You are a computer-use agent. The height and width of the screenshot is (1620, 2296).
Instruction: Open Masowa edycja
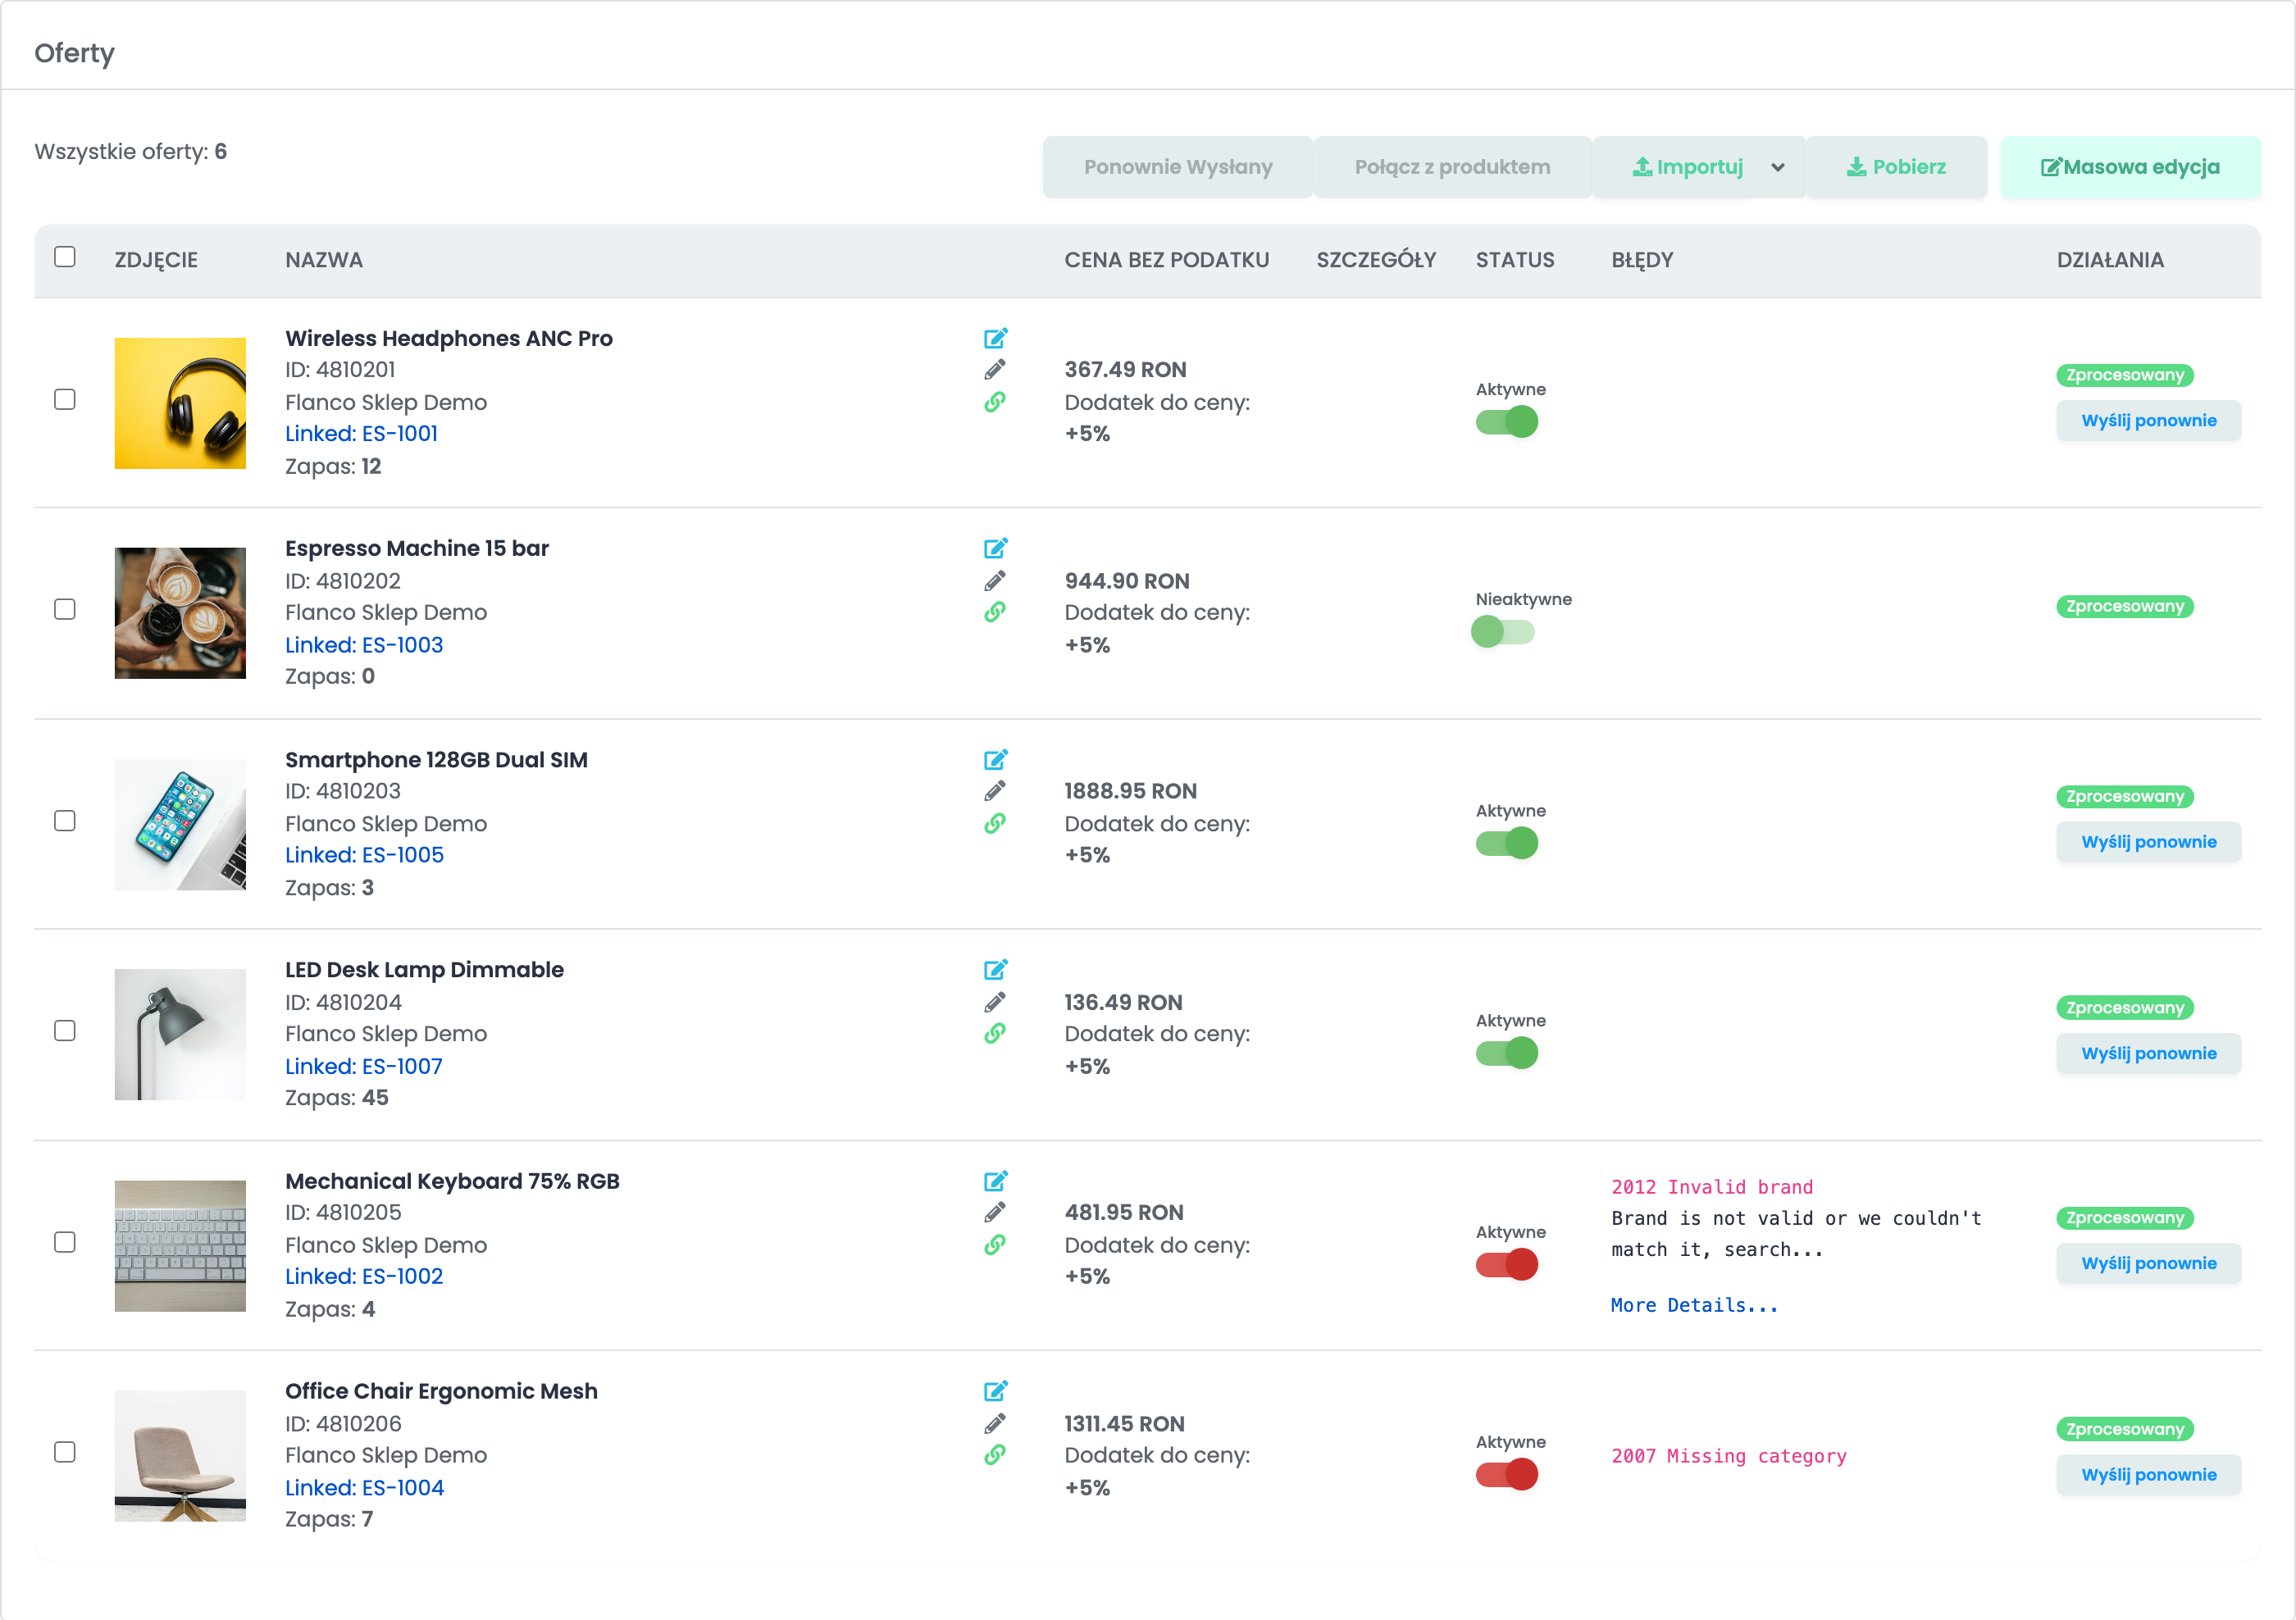point(2130,167)
